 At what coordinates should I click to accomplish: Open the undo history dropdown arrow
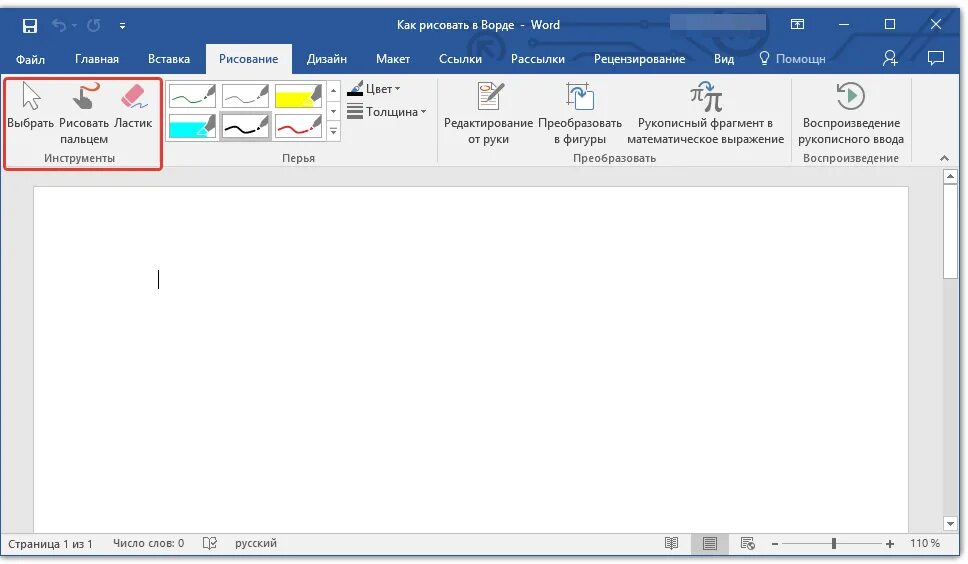pos(74,26)
